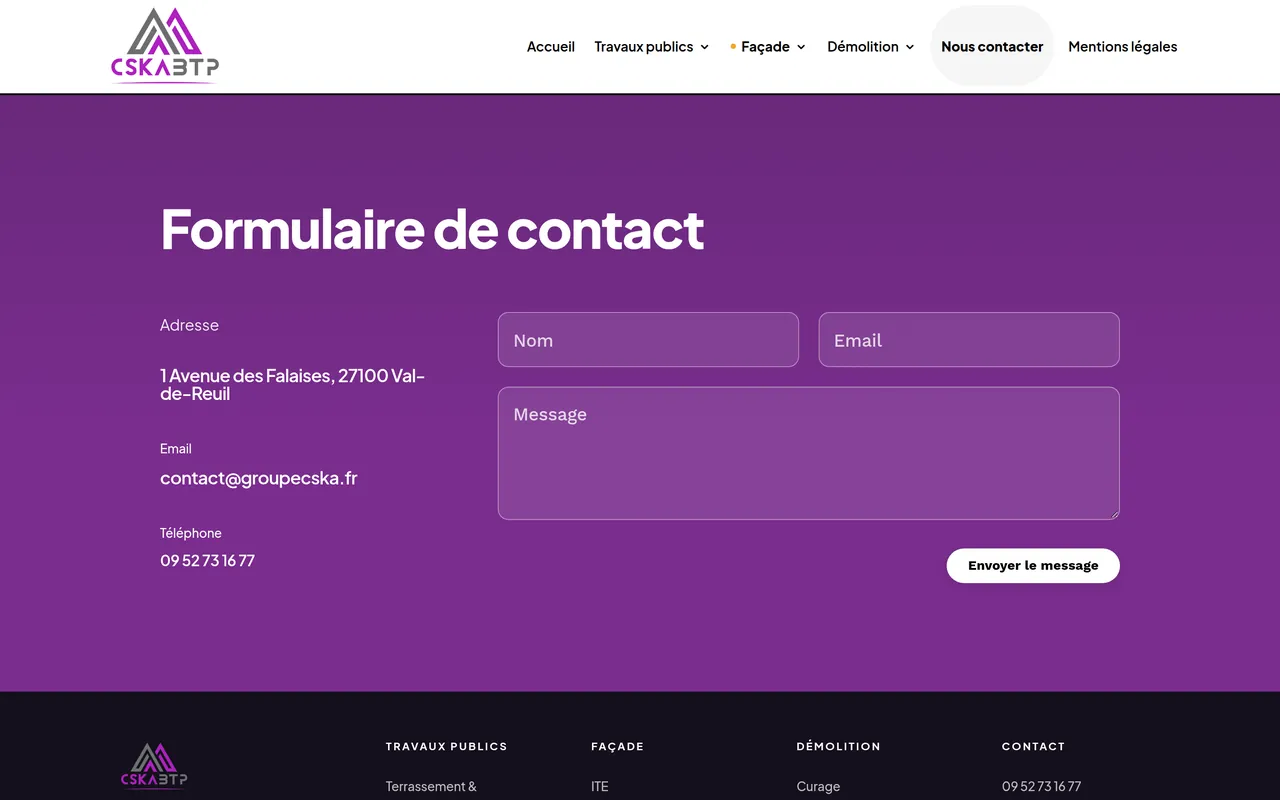Focus the Nom input field

coord(648,340)
